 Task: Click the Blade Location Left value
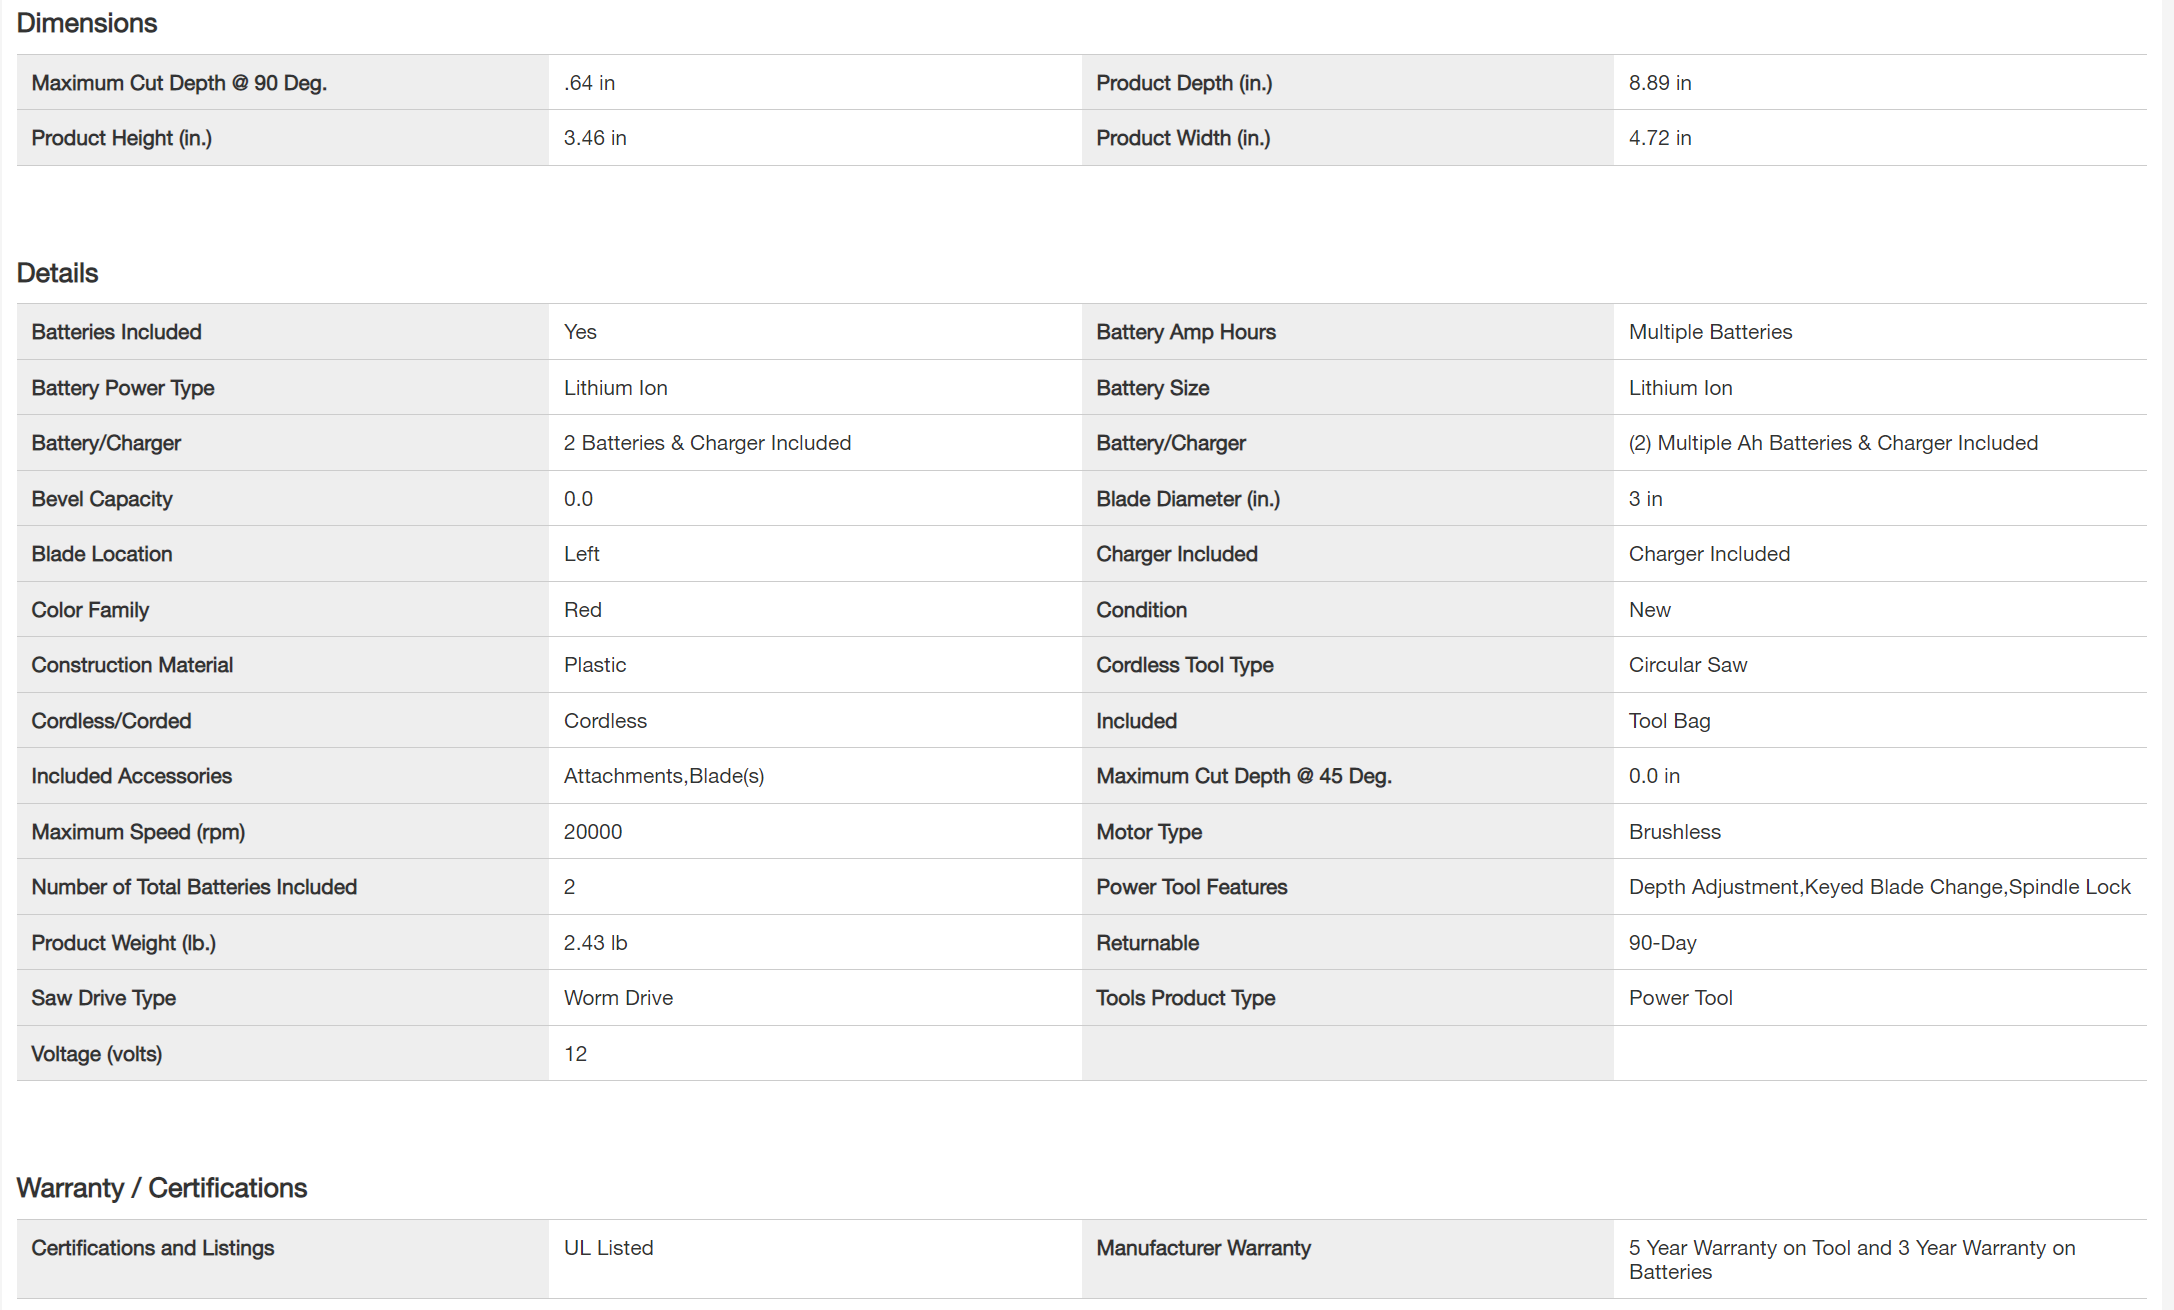pyautogui.click(x=581, y=554)
